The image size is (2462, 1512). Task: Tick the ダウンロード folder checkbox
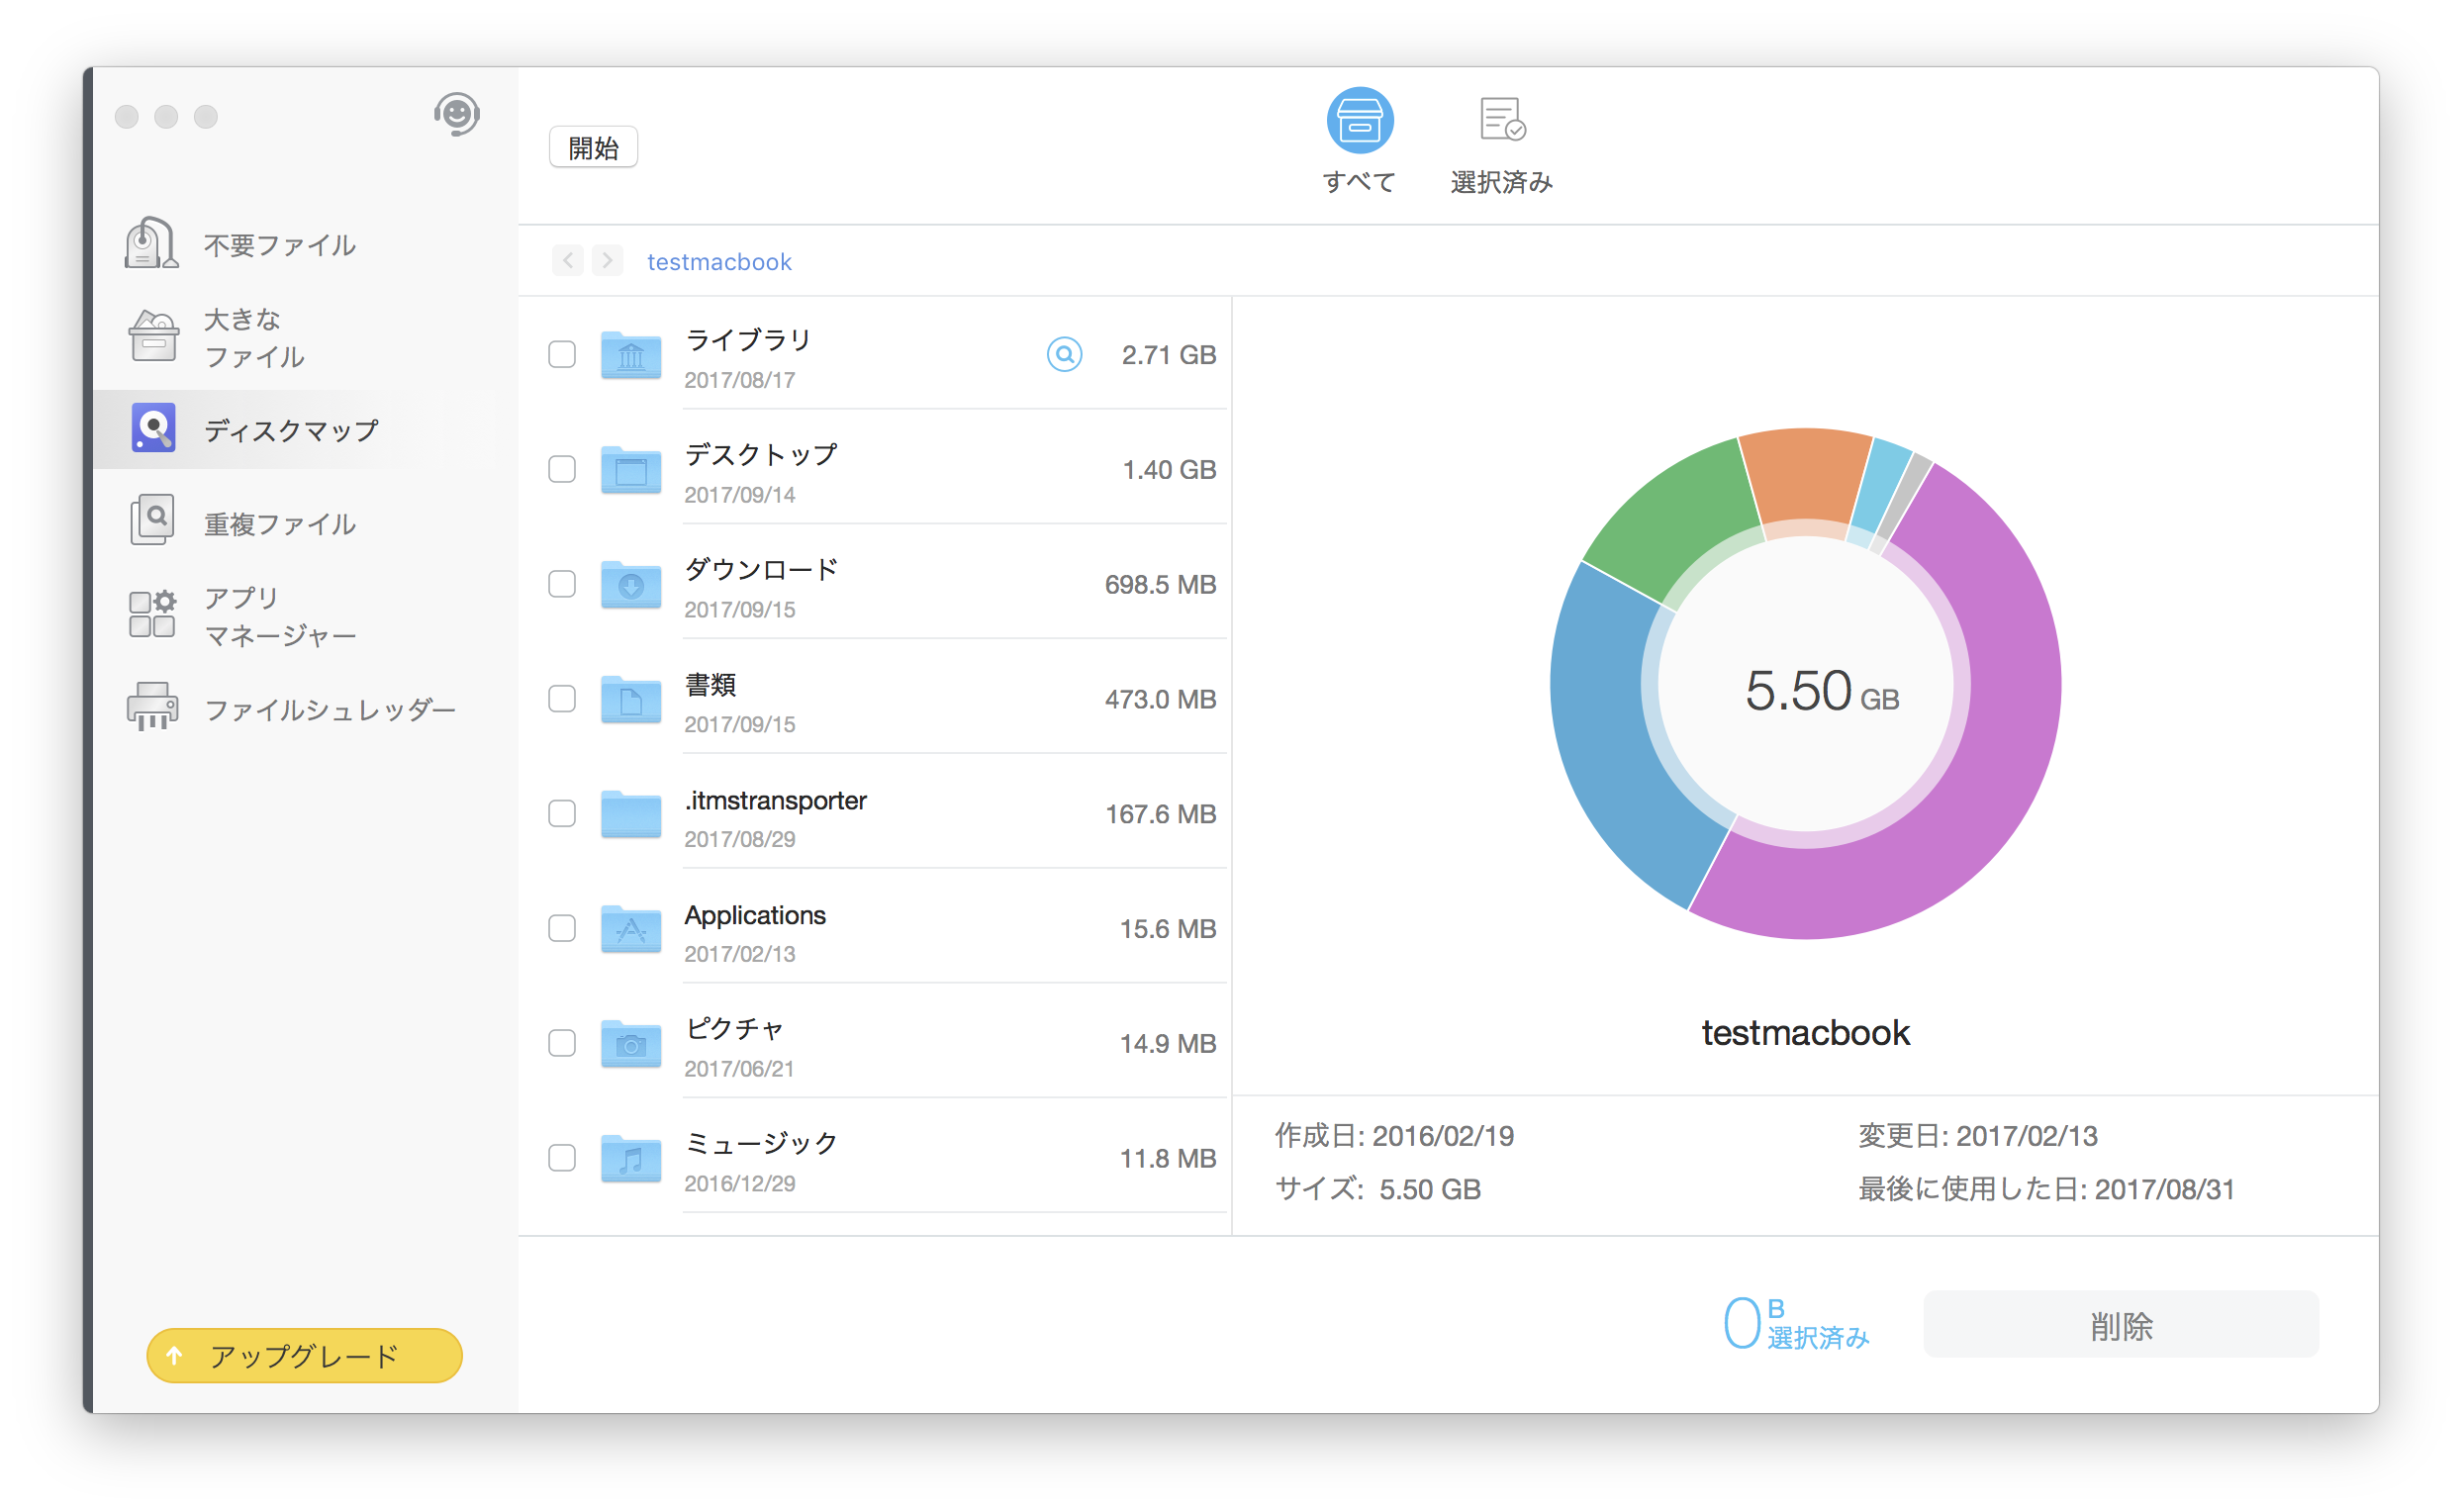click(x=562, y=584)
